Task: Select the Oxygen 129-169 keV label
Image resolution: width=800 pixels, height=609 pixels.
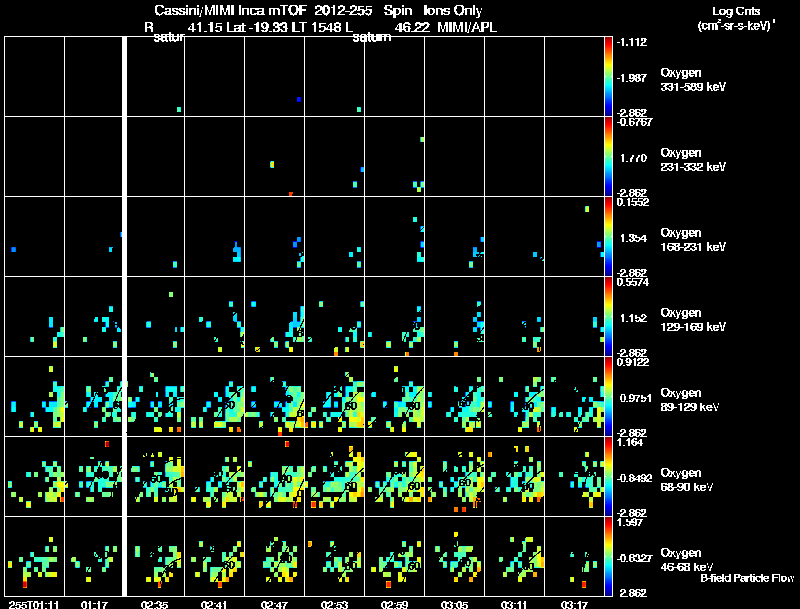Action: [x=693, y=320]
